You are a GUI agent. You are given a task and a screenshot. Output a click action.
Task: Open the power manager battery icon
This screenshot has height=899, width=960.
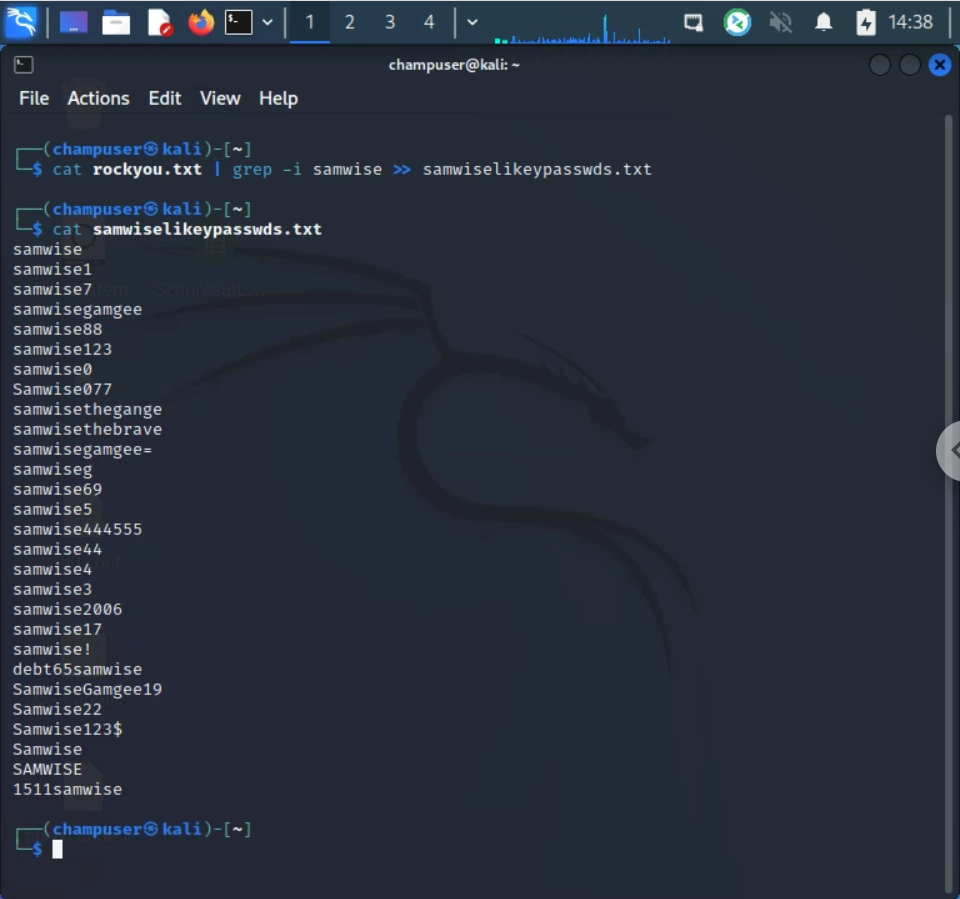(x=866, y=23)
